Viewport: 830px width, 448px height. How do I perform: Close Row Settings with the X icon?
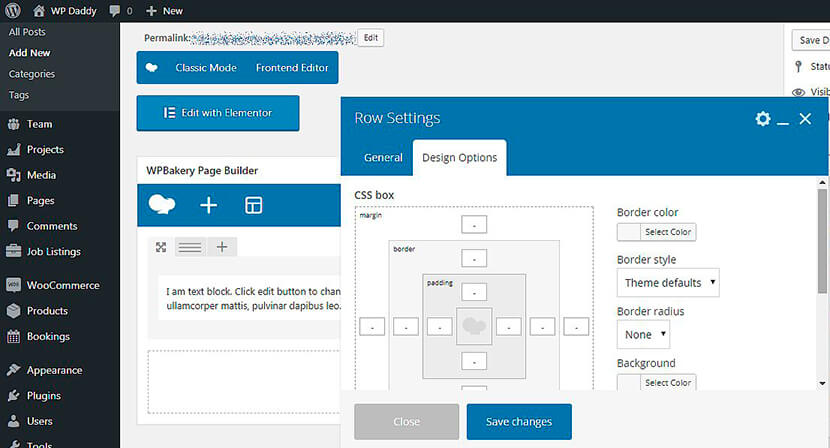[805, 119]
